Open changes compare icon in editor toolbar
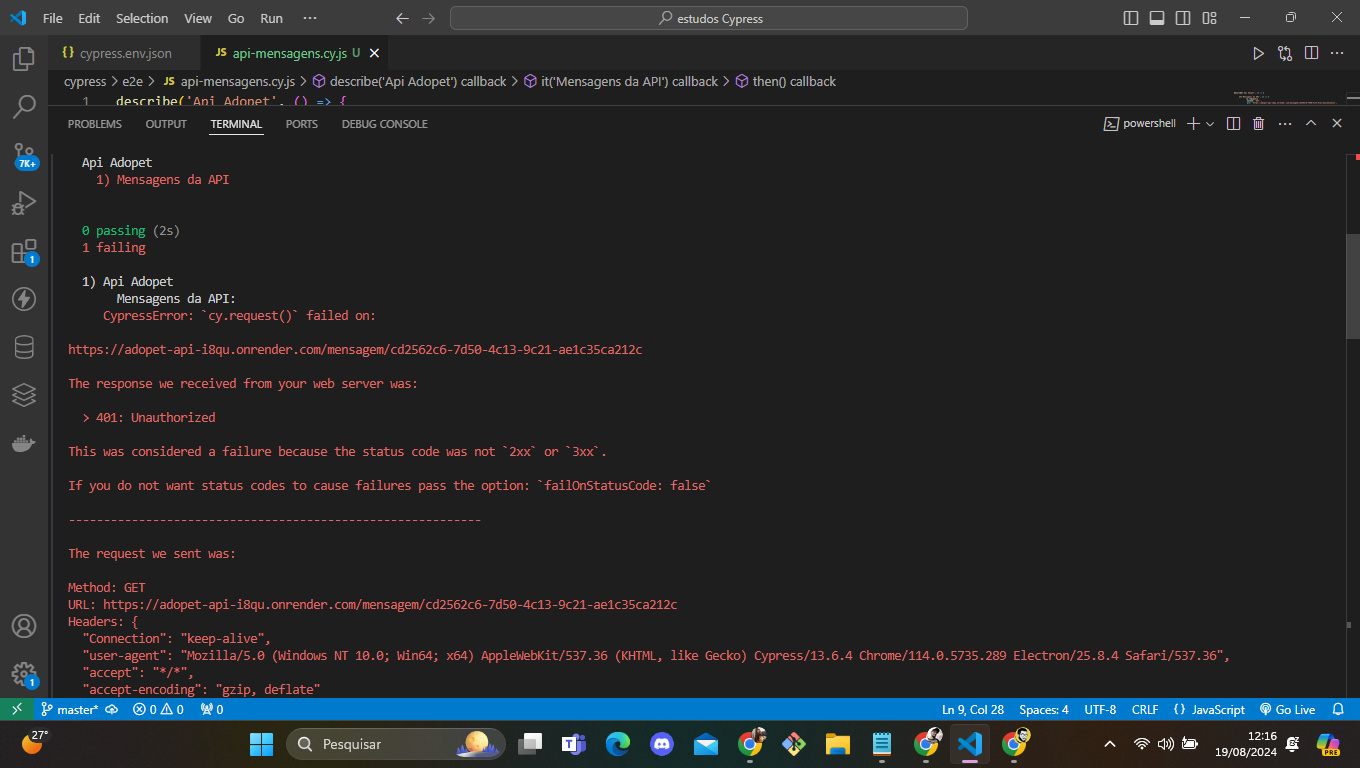Viewport: 1360px width, 768px height. [x=1285, y=53]
